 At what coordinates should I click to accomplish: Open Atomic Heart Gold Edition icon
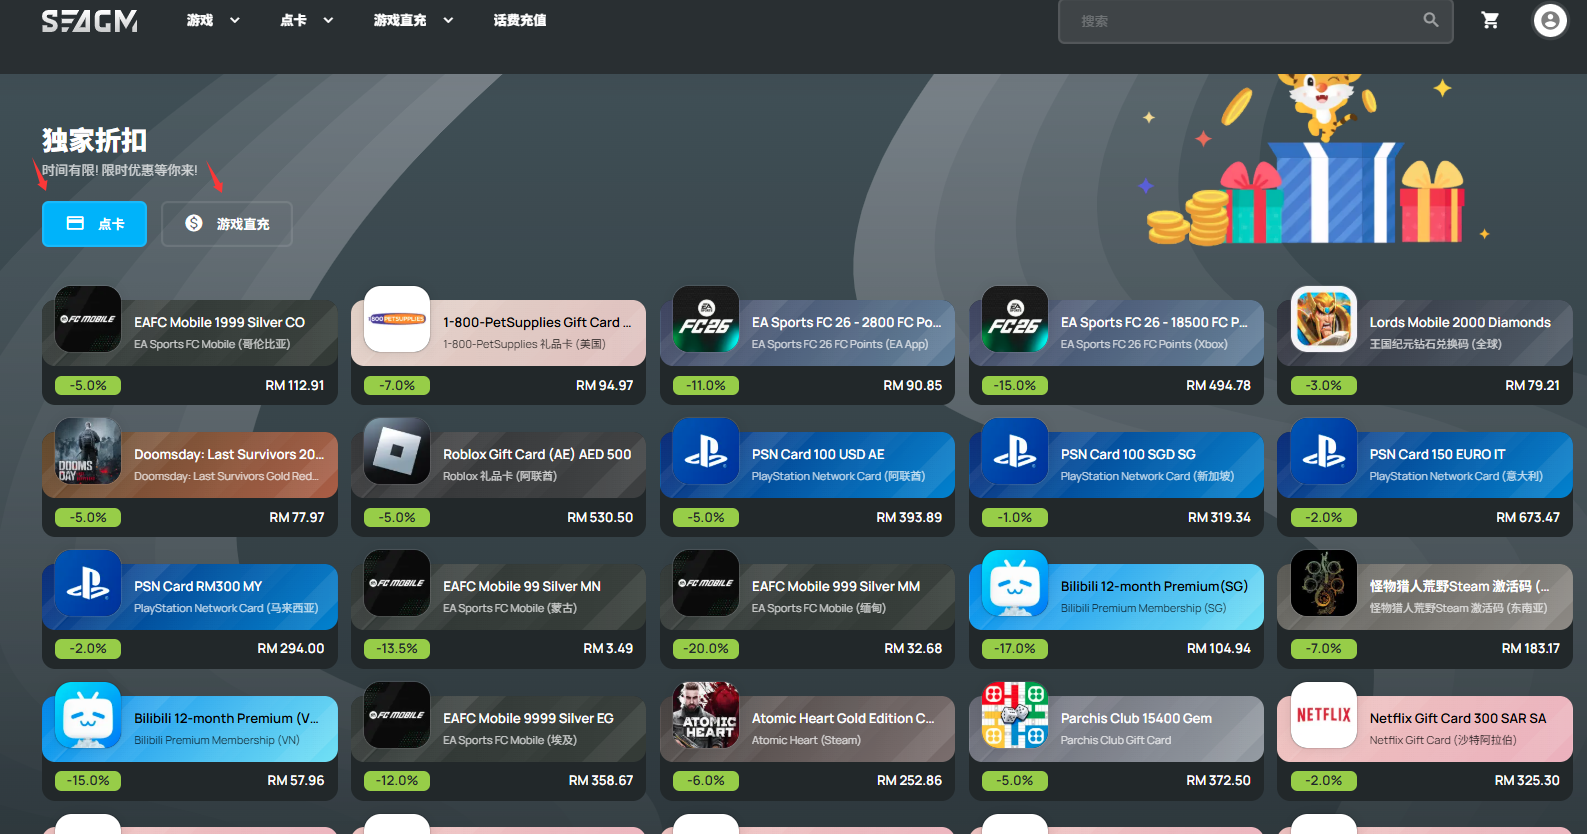pos(706,715)
